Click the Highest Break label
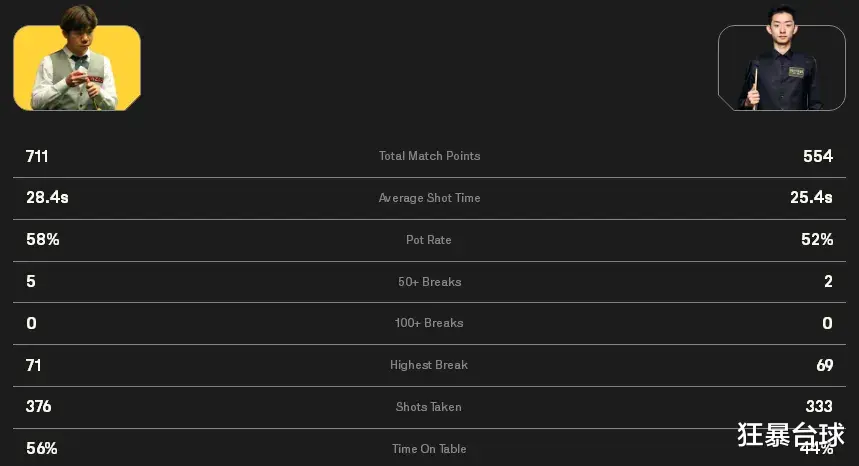Image resolution: width=859 pixels, height=466 pixels. coord(429,365)
